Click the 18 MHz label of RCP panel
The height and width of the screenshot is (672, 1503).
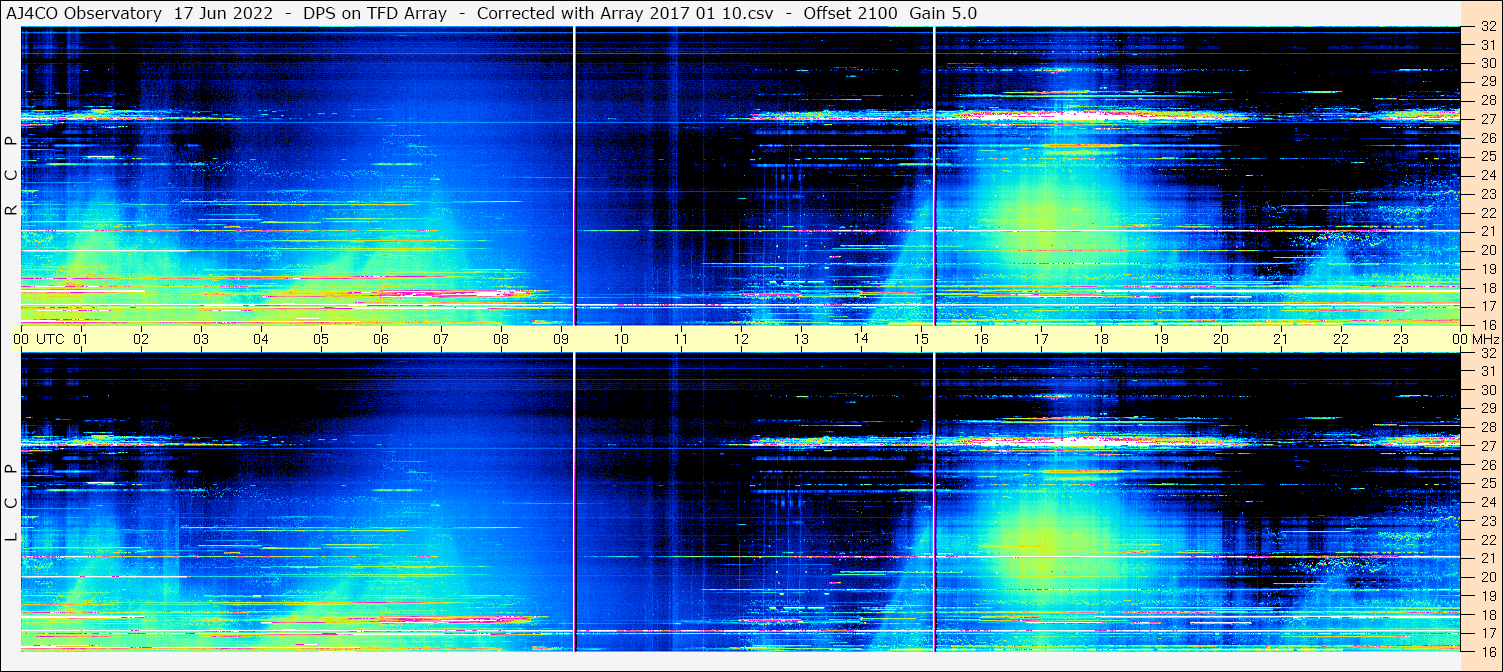point(1488,288)
